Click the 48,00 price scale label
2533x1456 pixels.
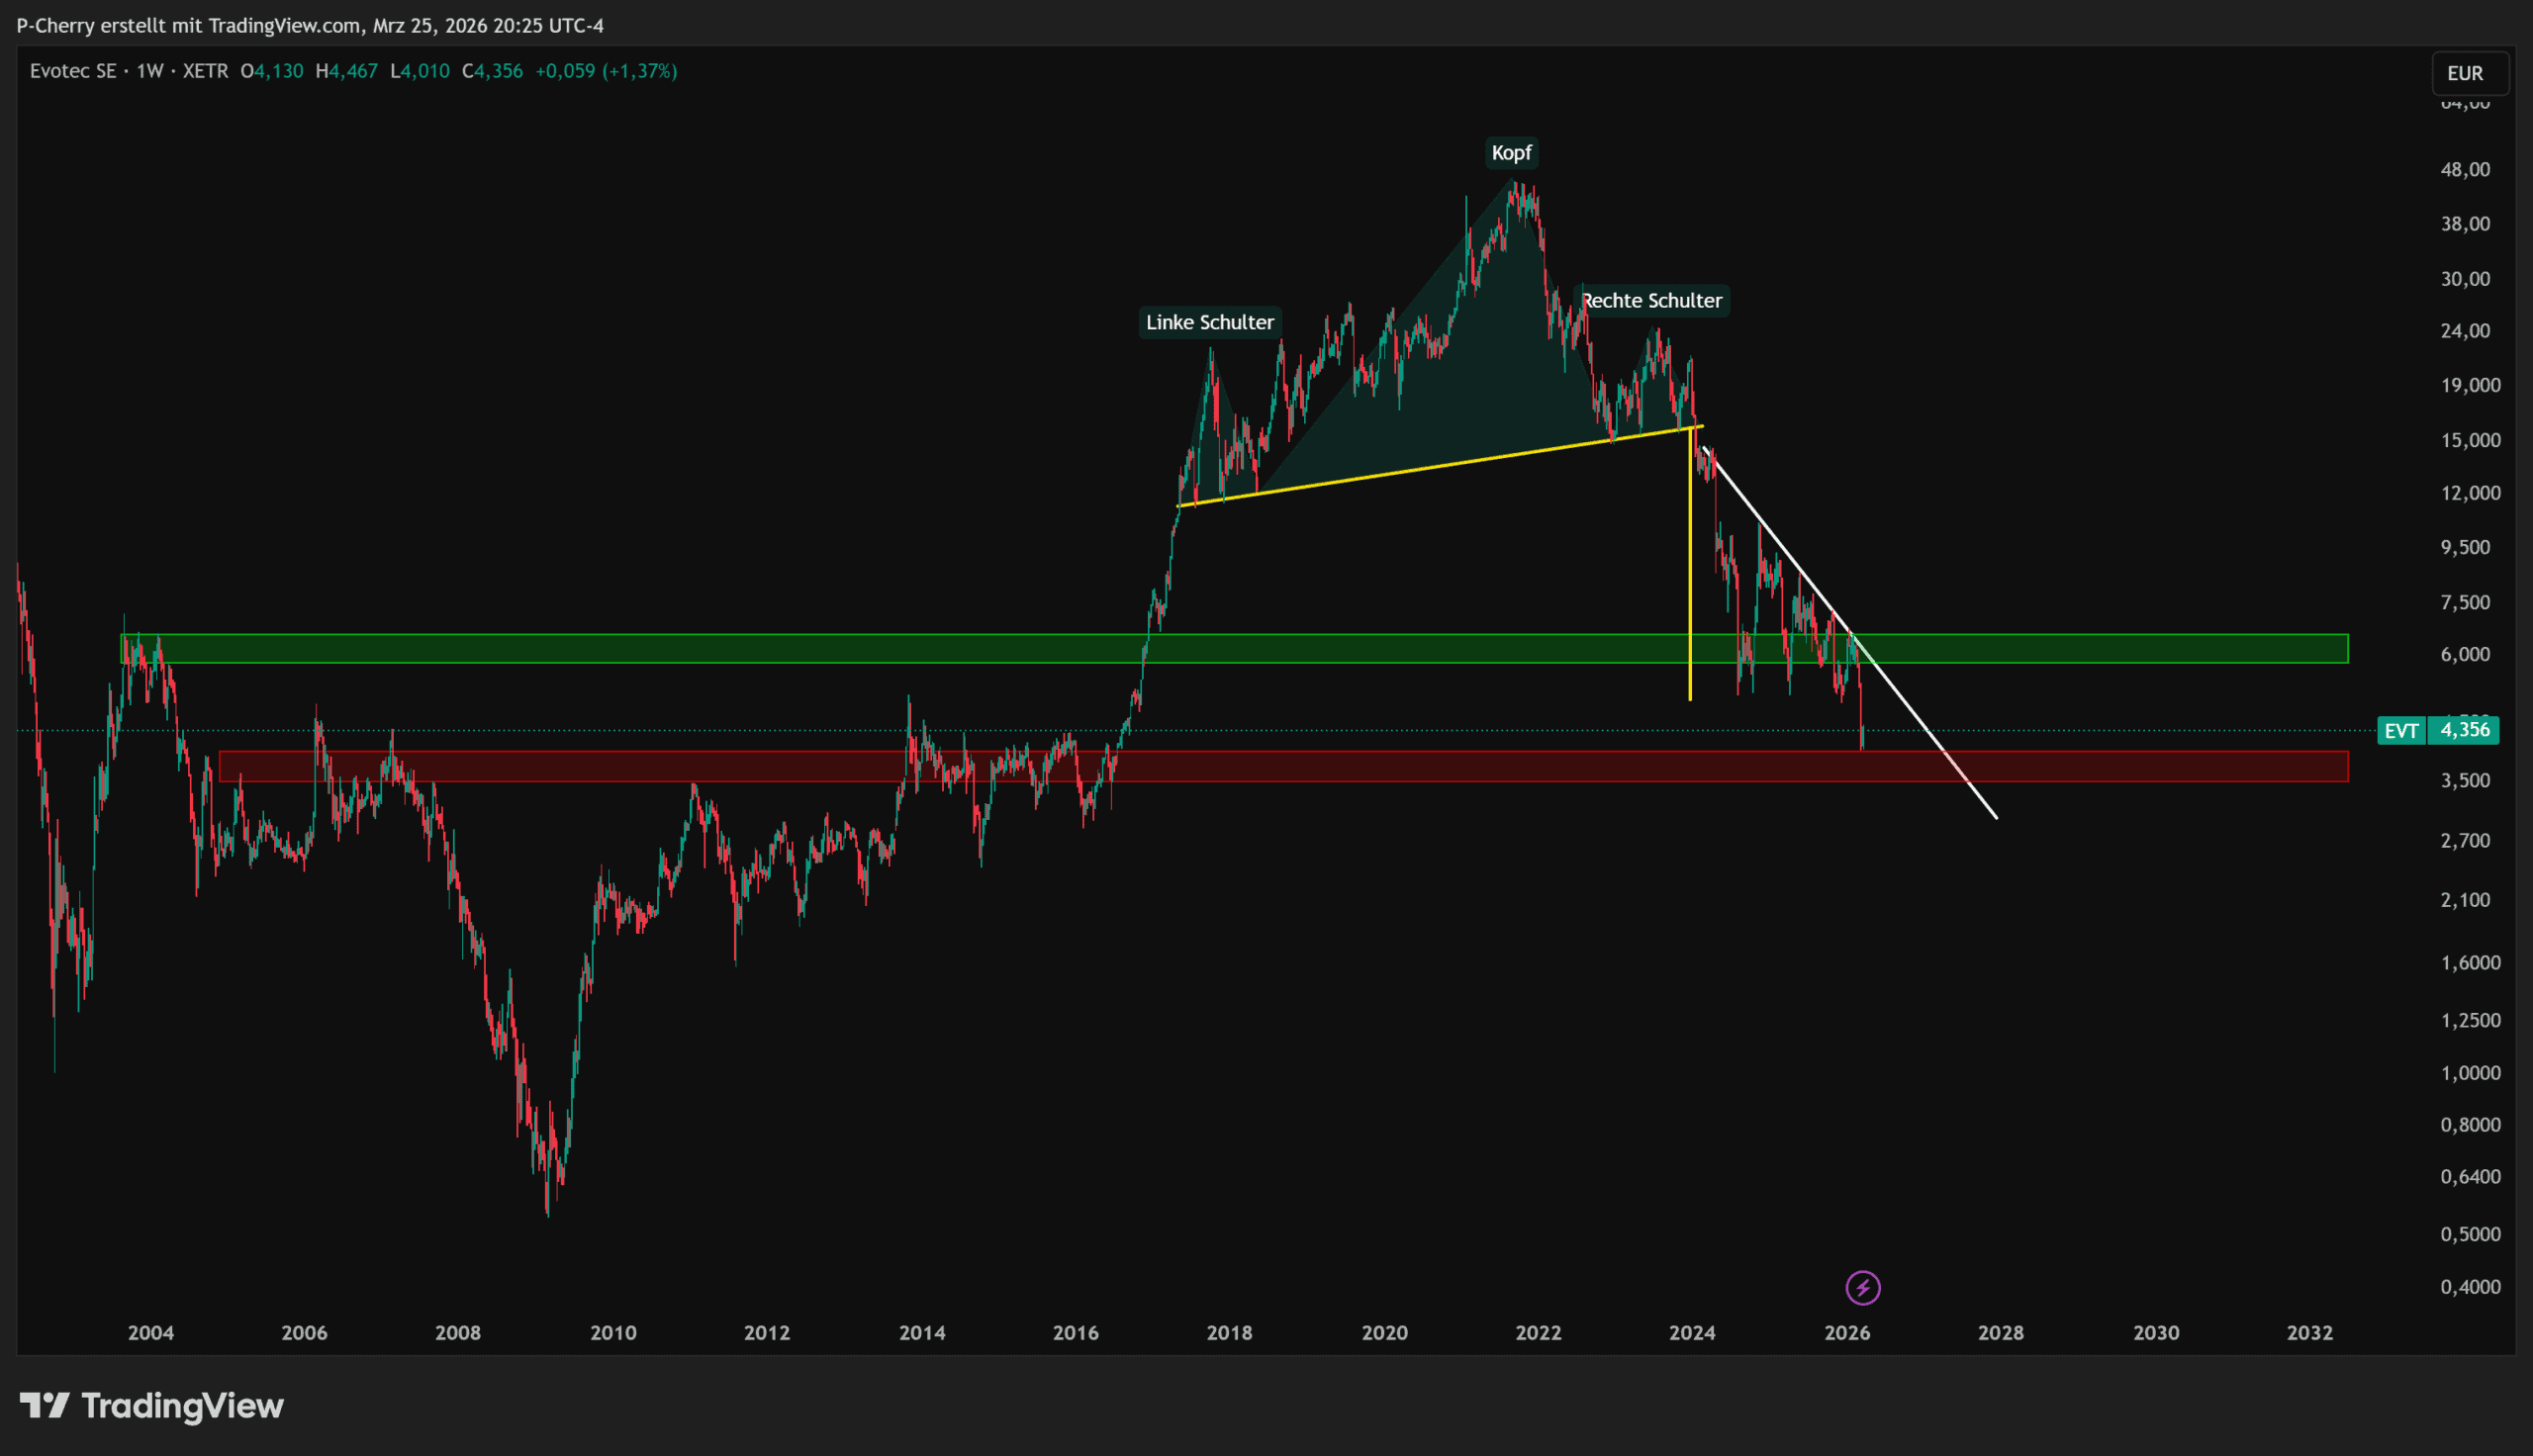point(2465,170)
